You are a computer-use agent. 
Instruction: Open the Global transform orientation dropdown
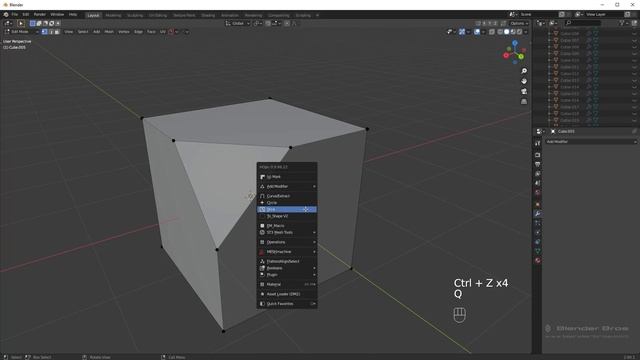click(x=237, y=24)
